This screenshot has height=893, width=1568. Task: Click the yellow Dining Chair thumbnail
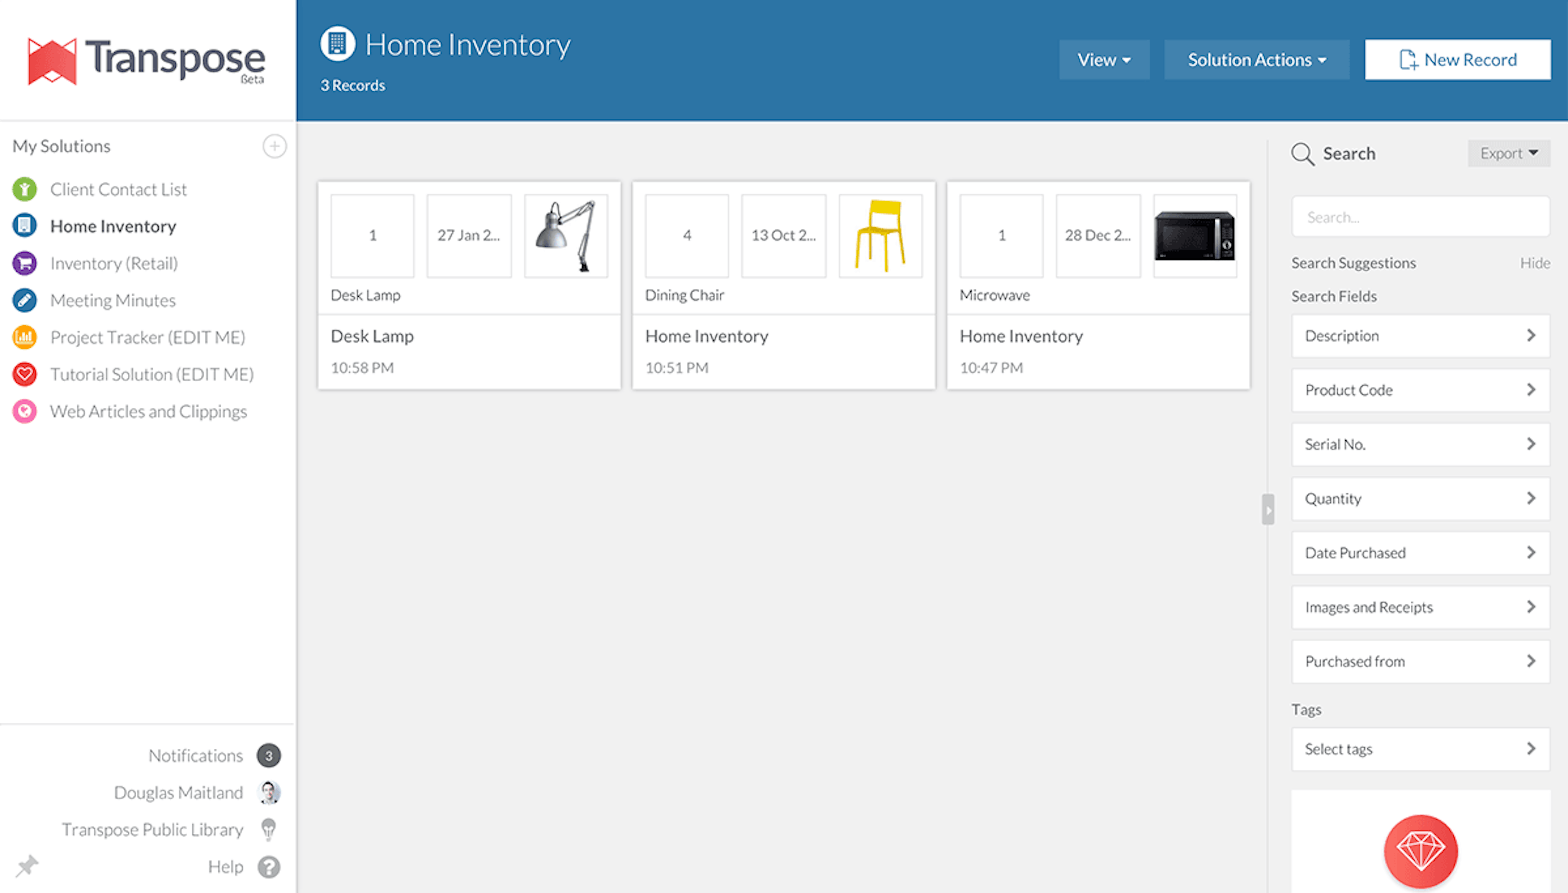pyautogui.click(x=880, y=236)
